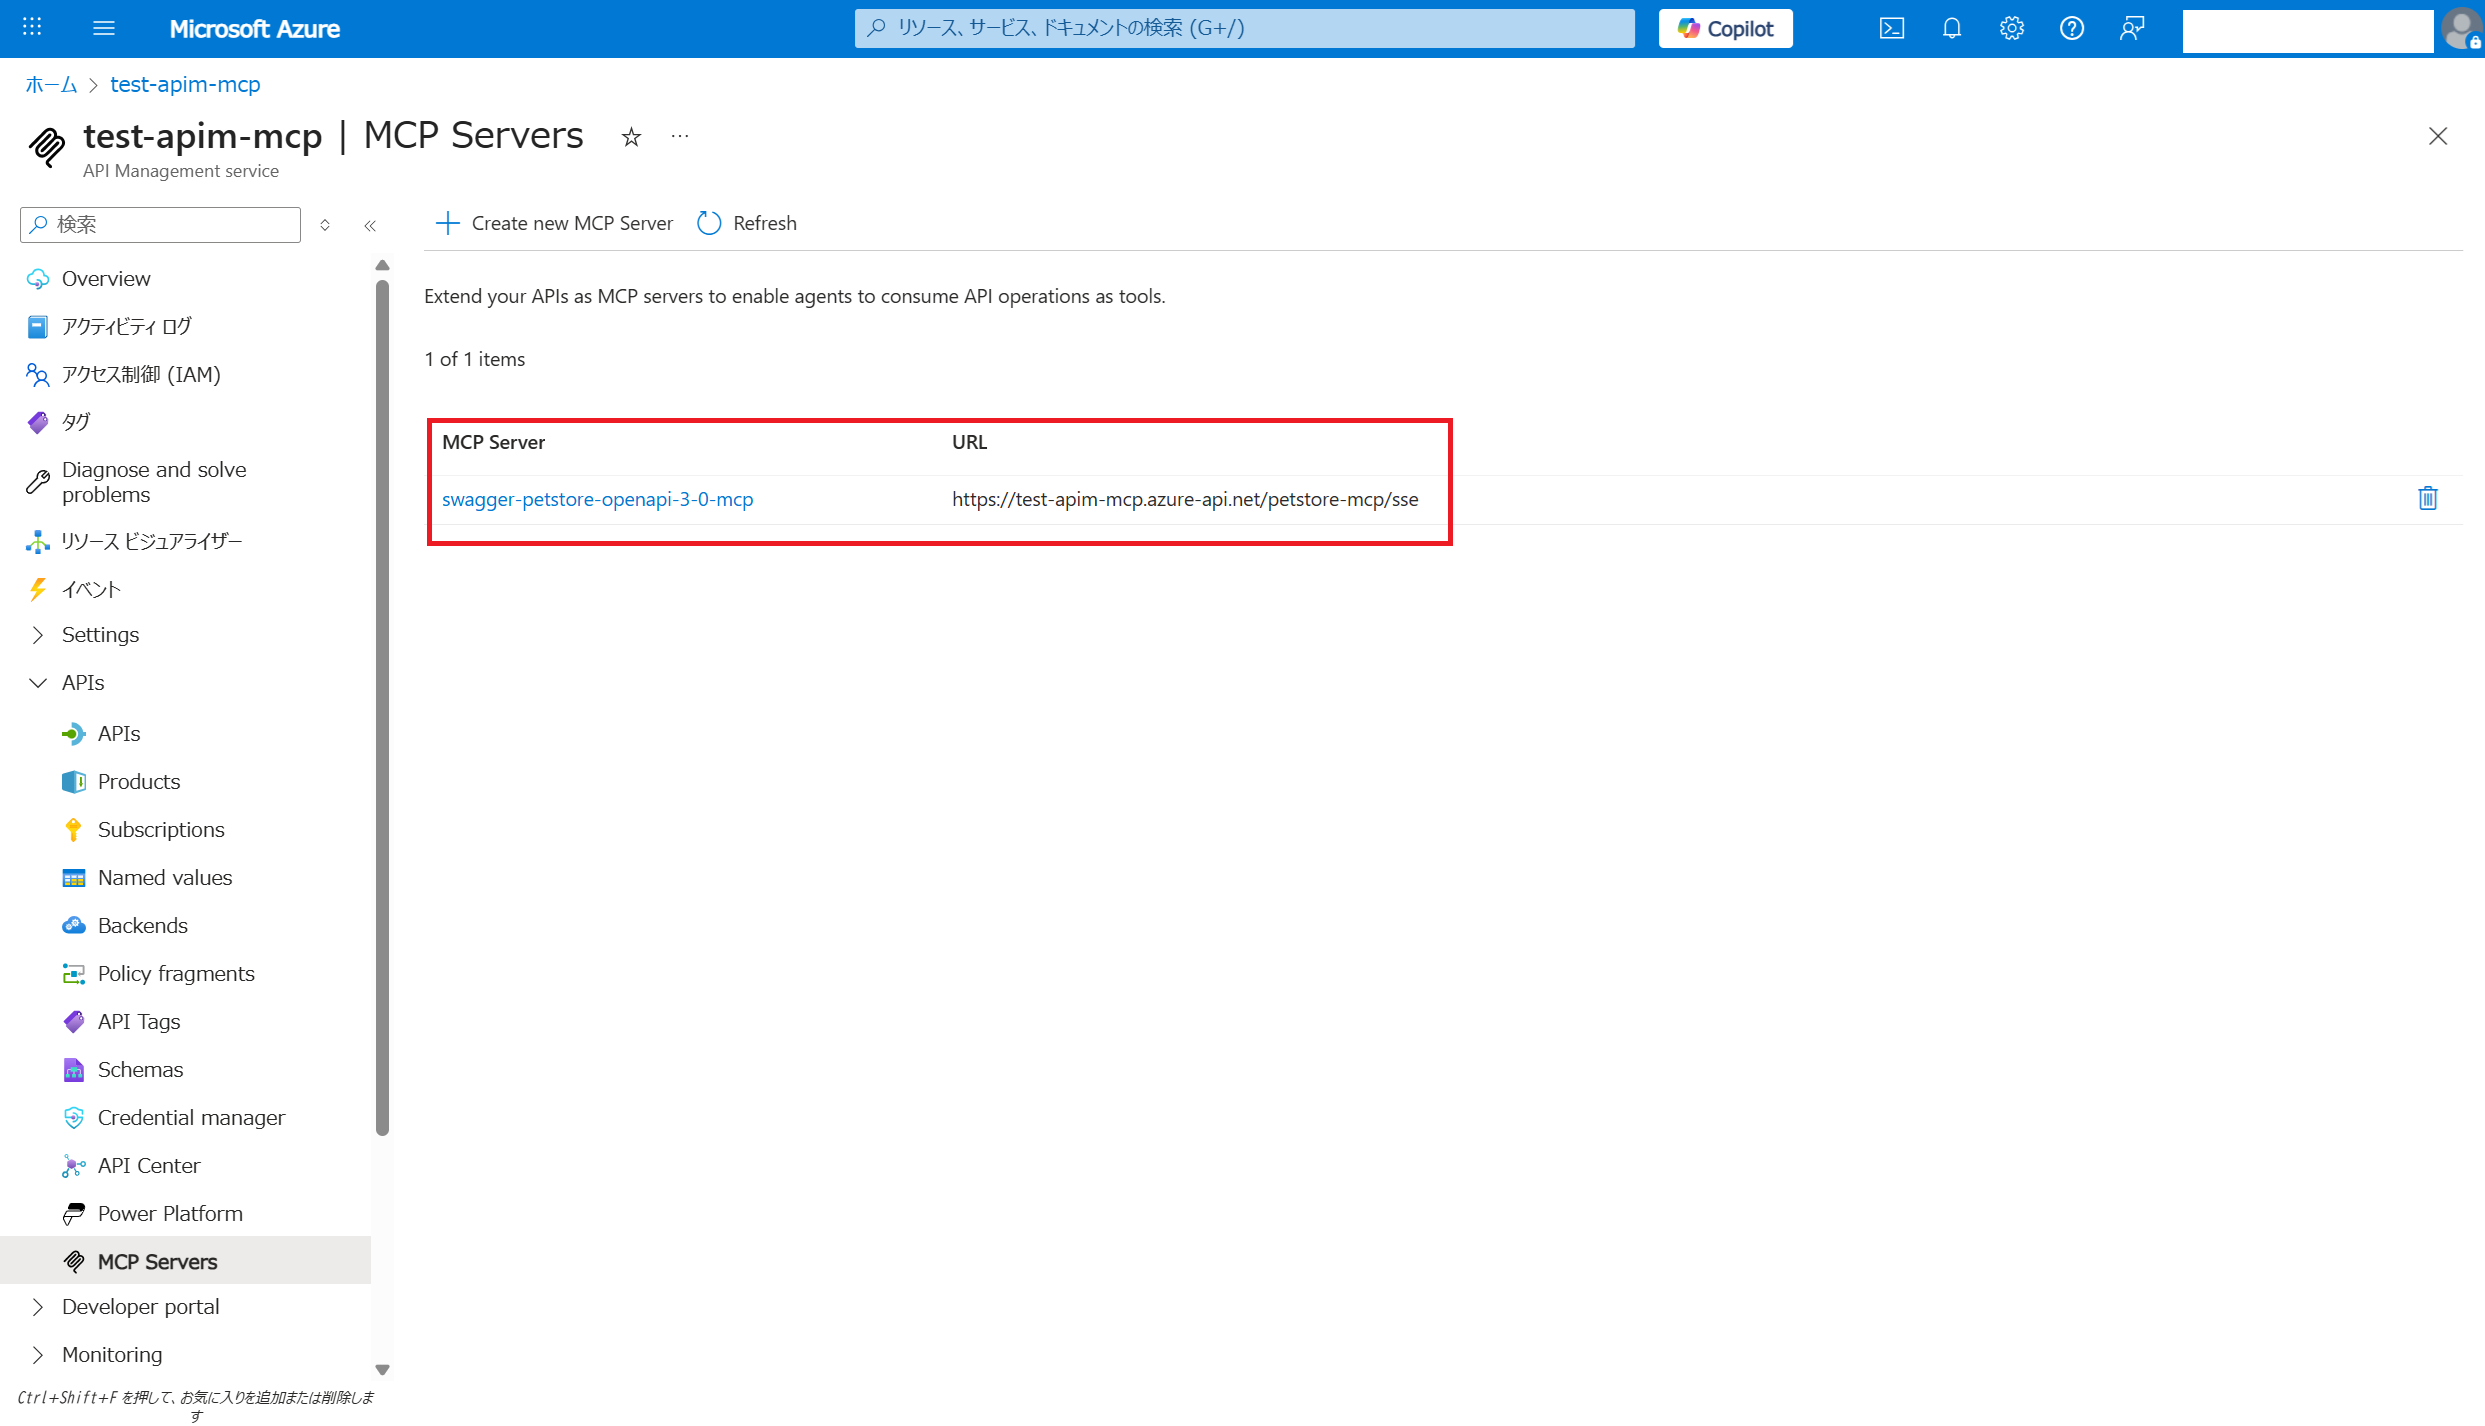
Task: Click the Backends icon
Action: click(x=74, y=926)
